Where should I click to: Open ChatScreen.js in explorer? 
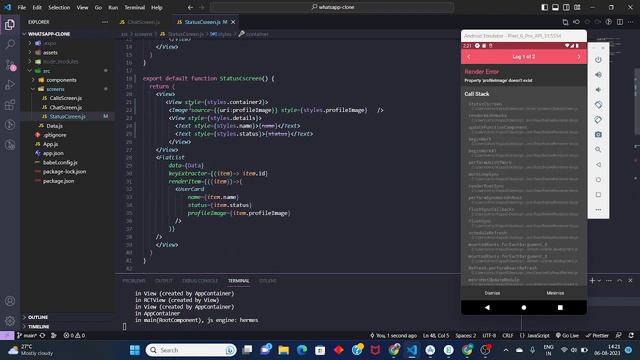click(x=67, y=107)
